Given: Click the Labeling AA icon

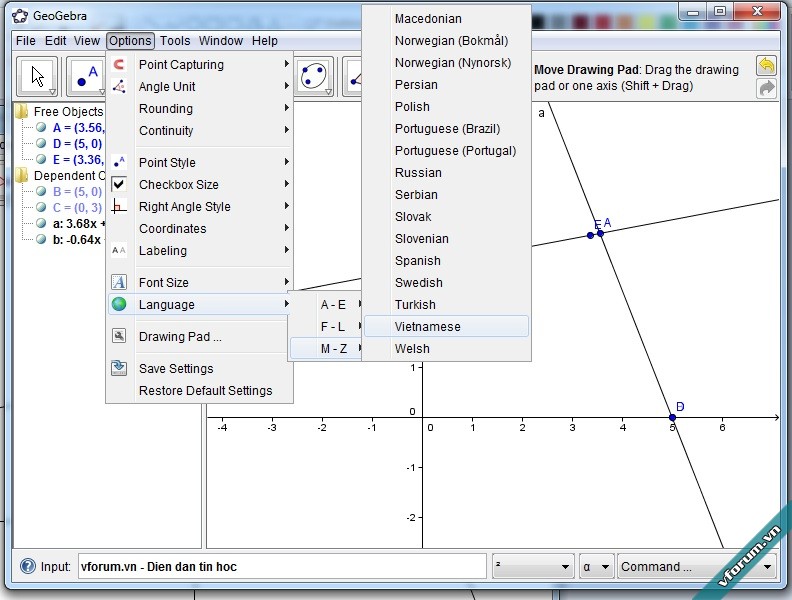Looking at the screenshot, I should (x=119, y=251).
